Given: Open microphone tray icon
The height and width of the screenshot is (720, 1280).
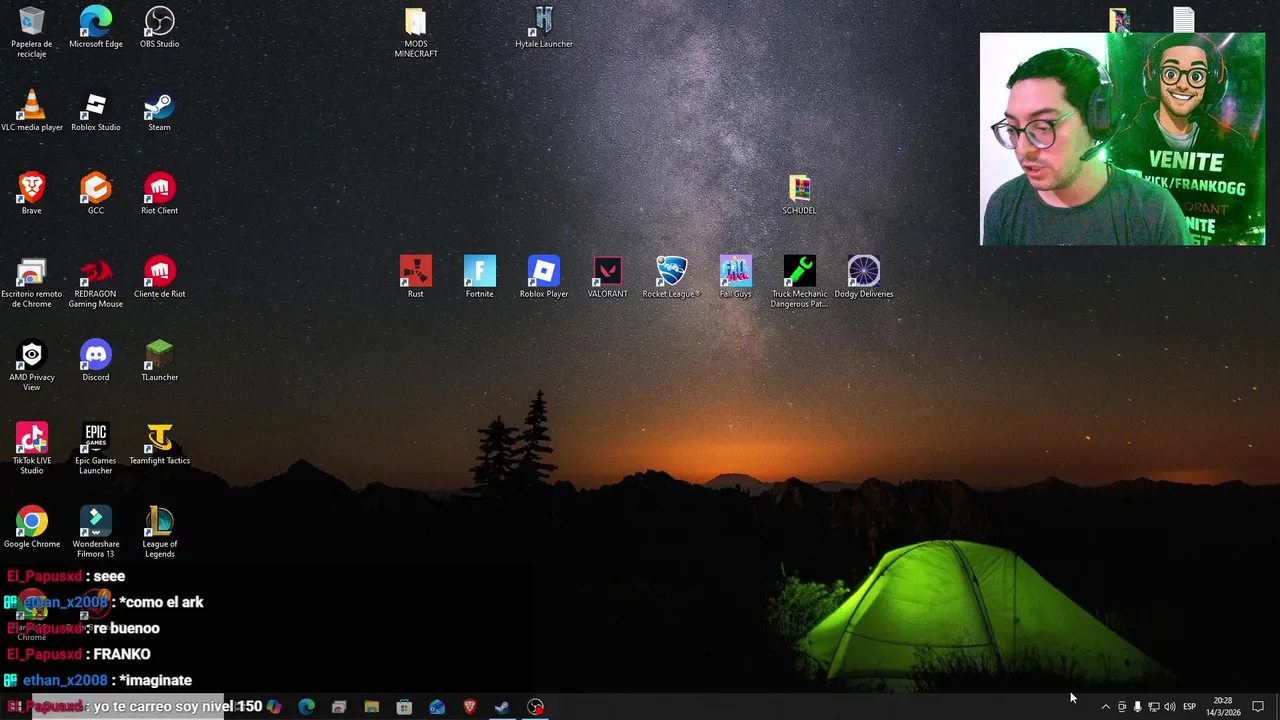Looking at the screenshot, I should [x=1137, y=707].
